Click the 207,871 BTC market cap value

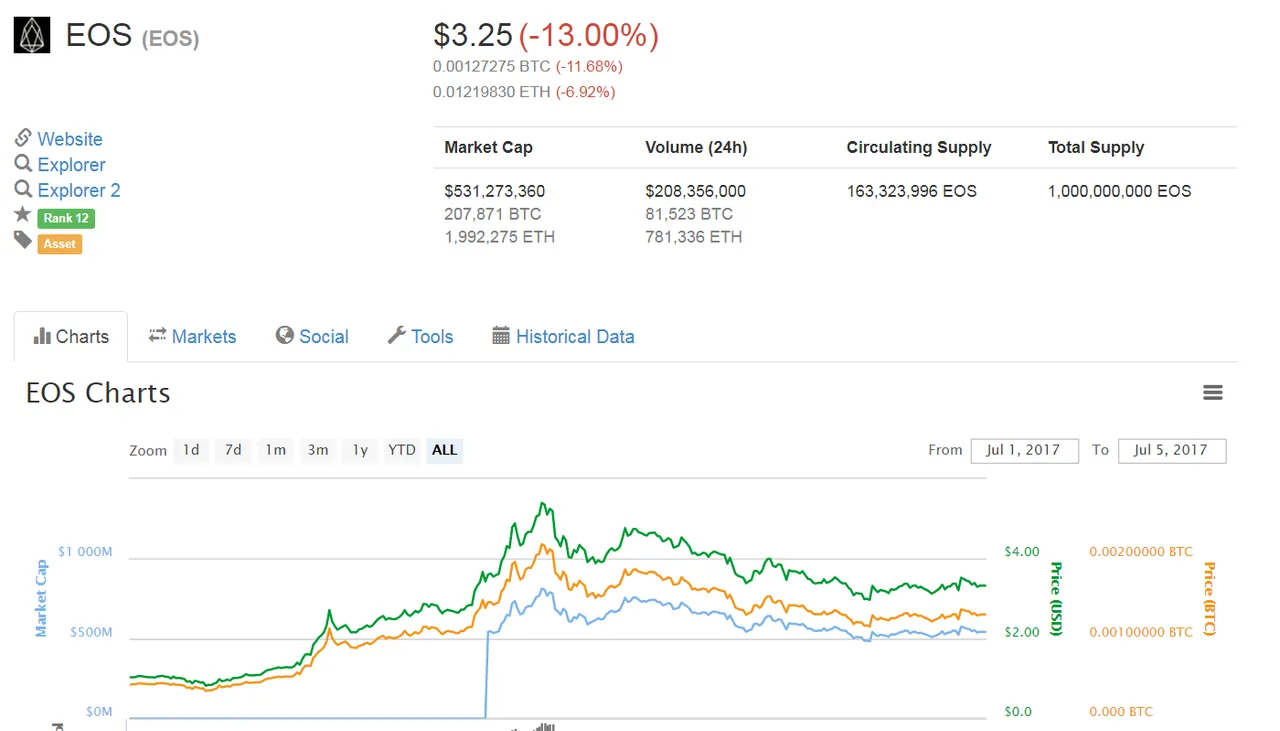[493, 214]
